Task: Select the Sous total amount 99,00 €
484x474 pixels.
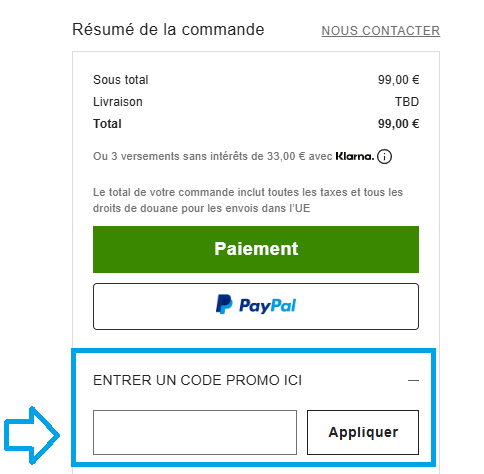Action: click(398, 80)
